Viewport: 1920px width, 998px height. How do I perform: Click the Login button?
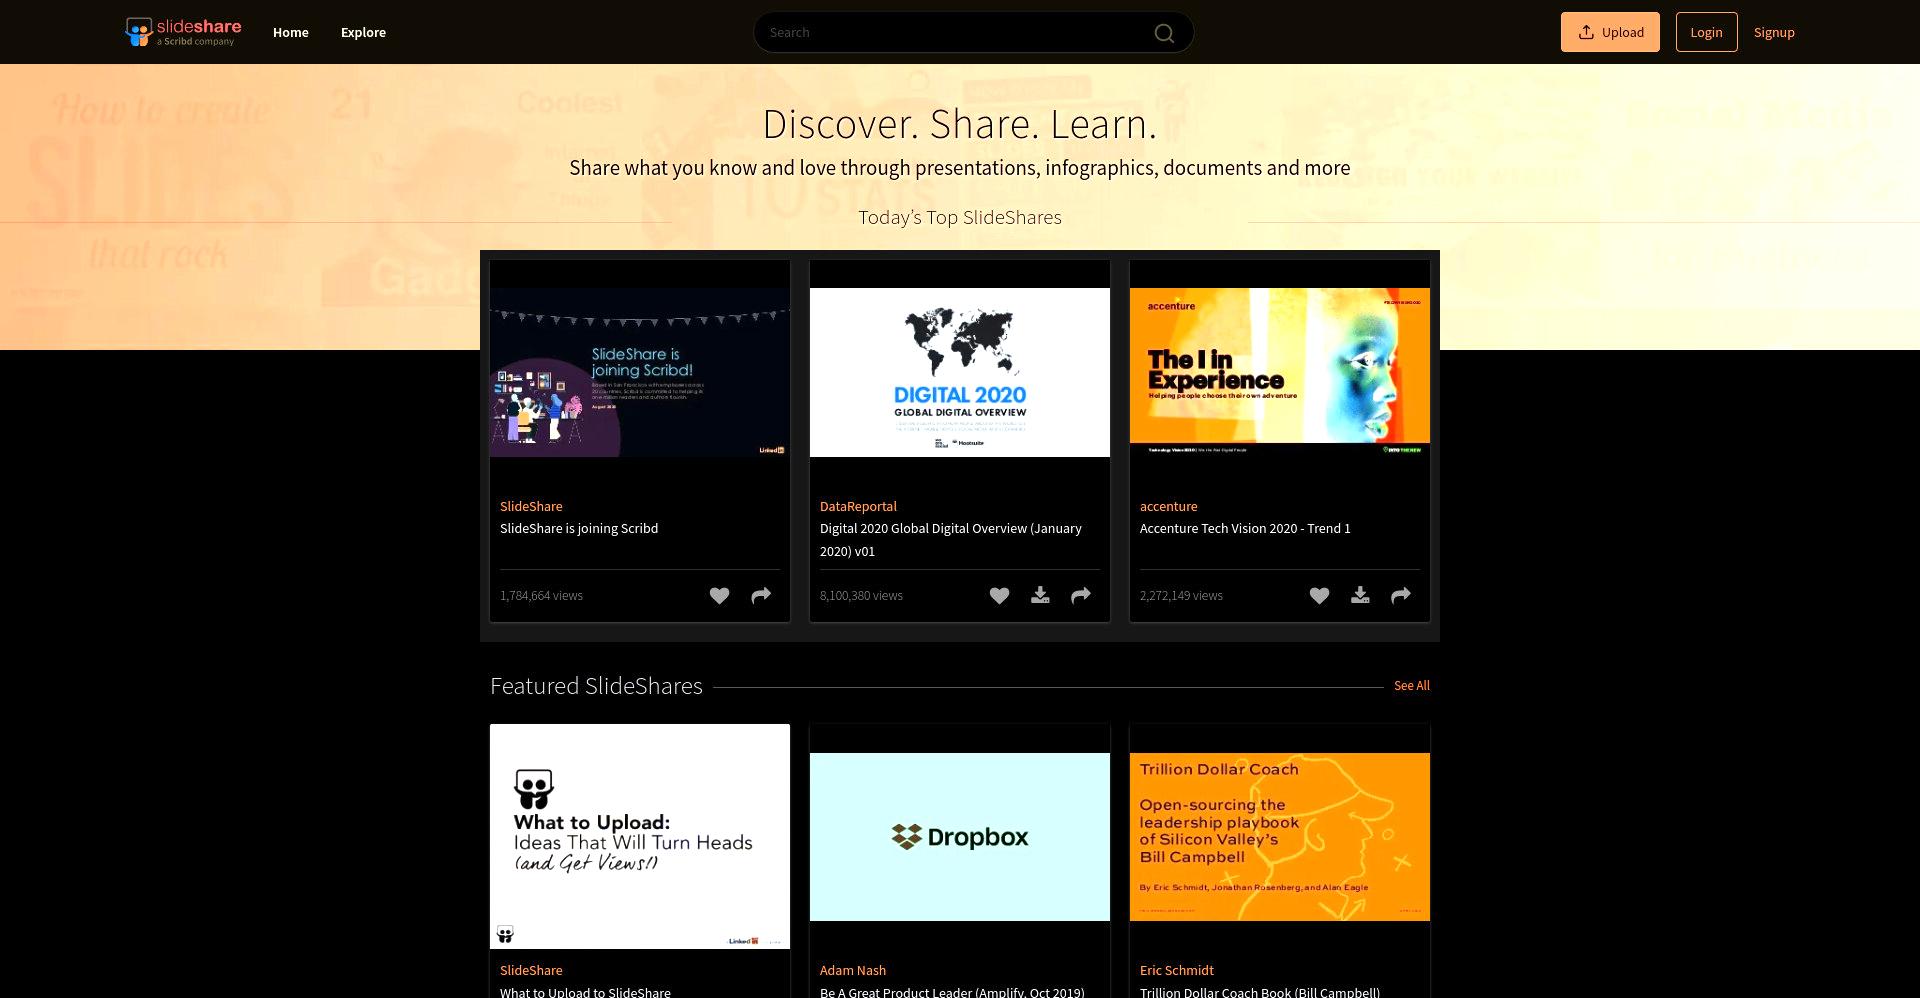pos(1706,32)
